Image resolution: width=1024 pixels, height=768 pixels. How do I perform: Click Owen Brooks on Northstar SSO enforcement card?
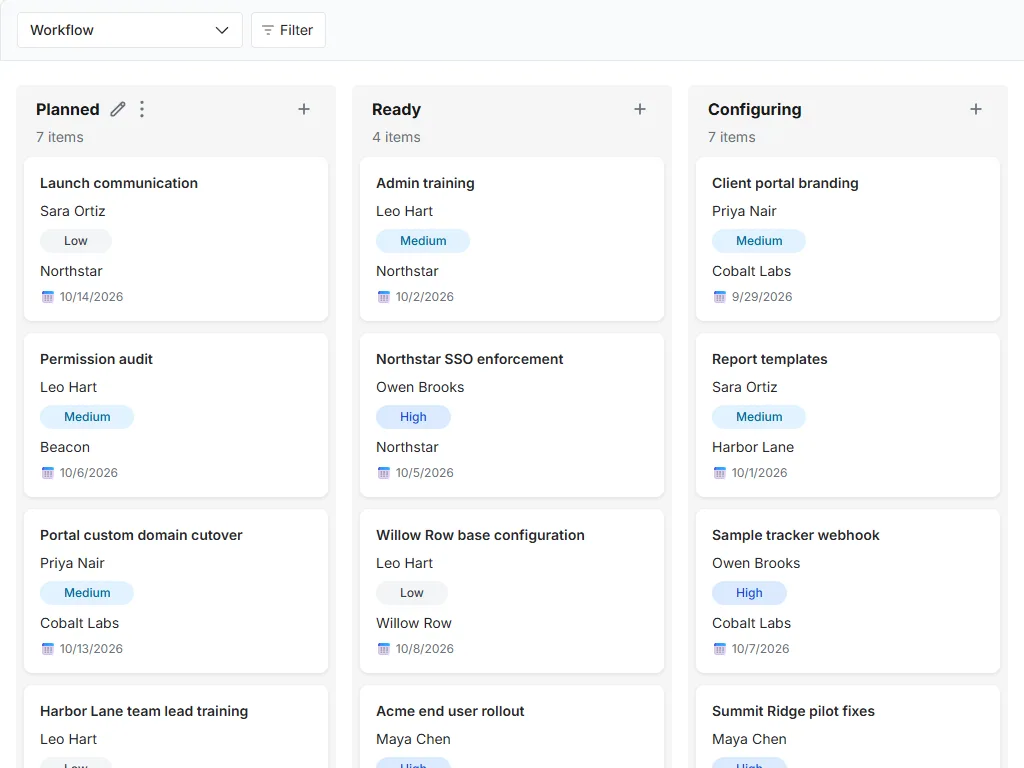(x=420, y=387)
